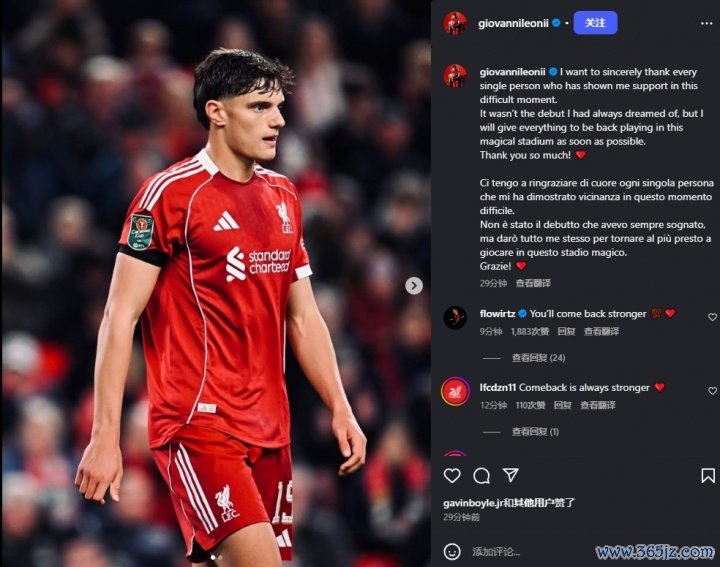Expand 1 reply under lfcdzn11 comment
Screen dimensions: 720x567
535,432
